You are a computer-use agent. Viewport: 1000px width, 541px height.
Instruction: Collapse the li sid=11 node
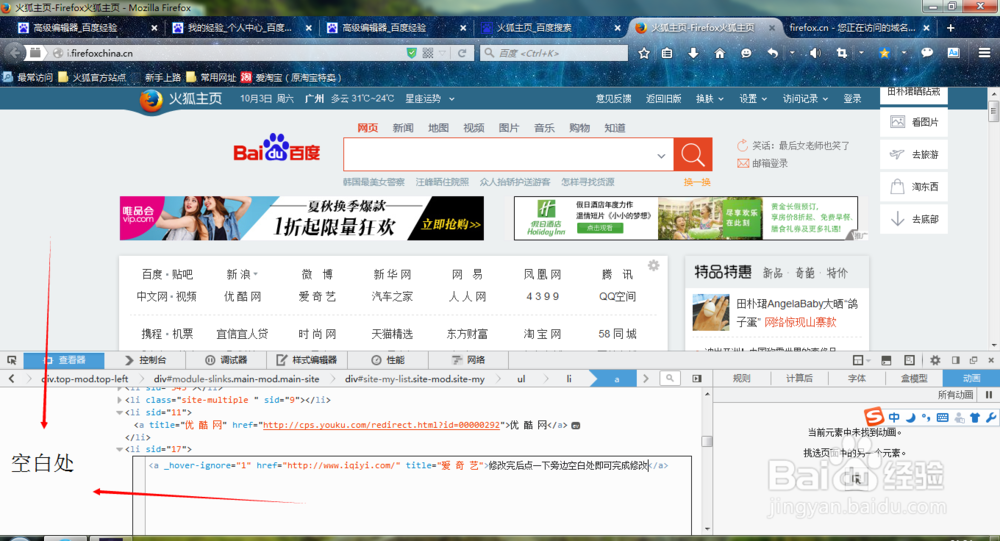pos(119,413)
